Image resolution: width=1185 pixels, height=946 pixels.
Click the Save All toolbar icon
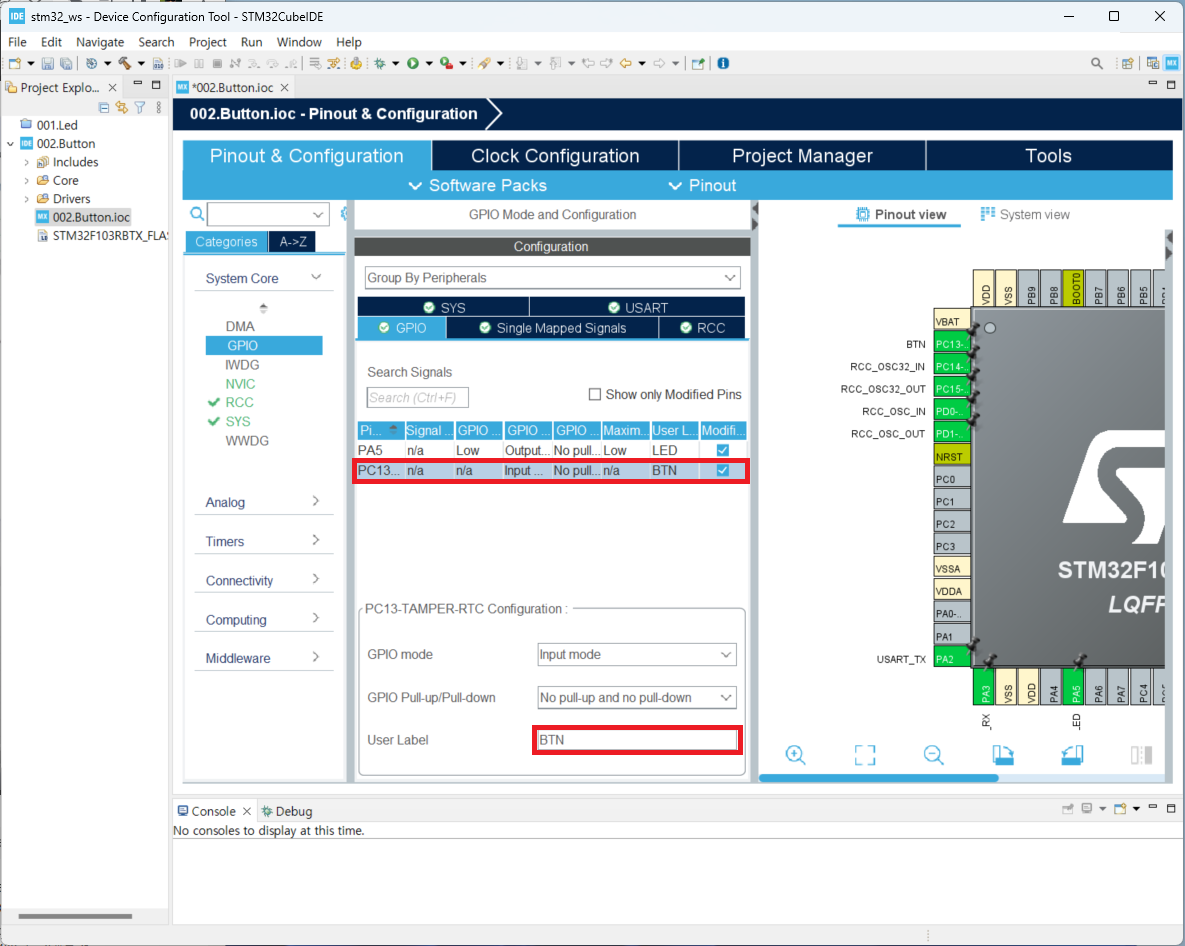pos(67,63)
